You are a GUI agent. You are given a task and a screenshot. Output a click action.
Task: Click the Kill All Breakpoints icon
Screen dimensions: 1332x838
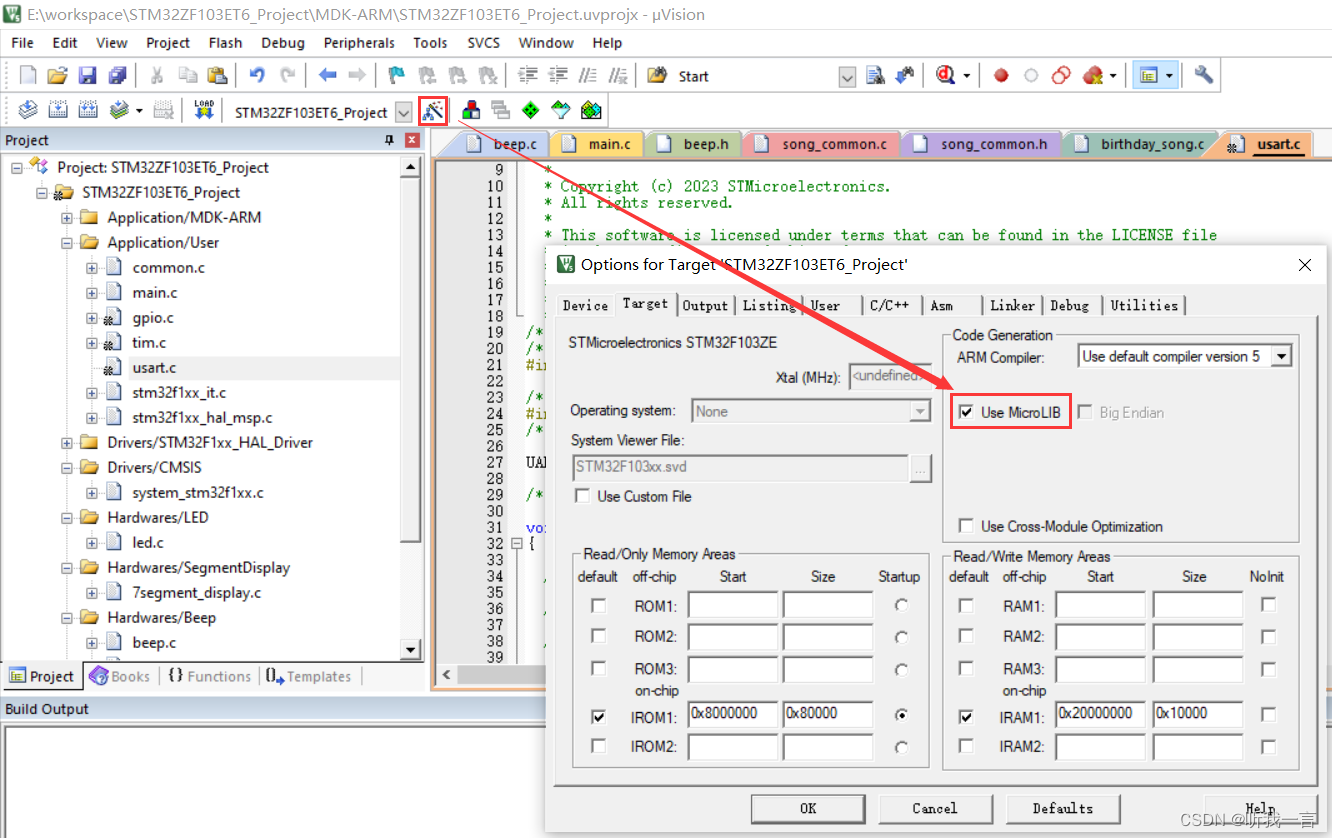(x=1092, y=76)
